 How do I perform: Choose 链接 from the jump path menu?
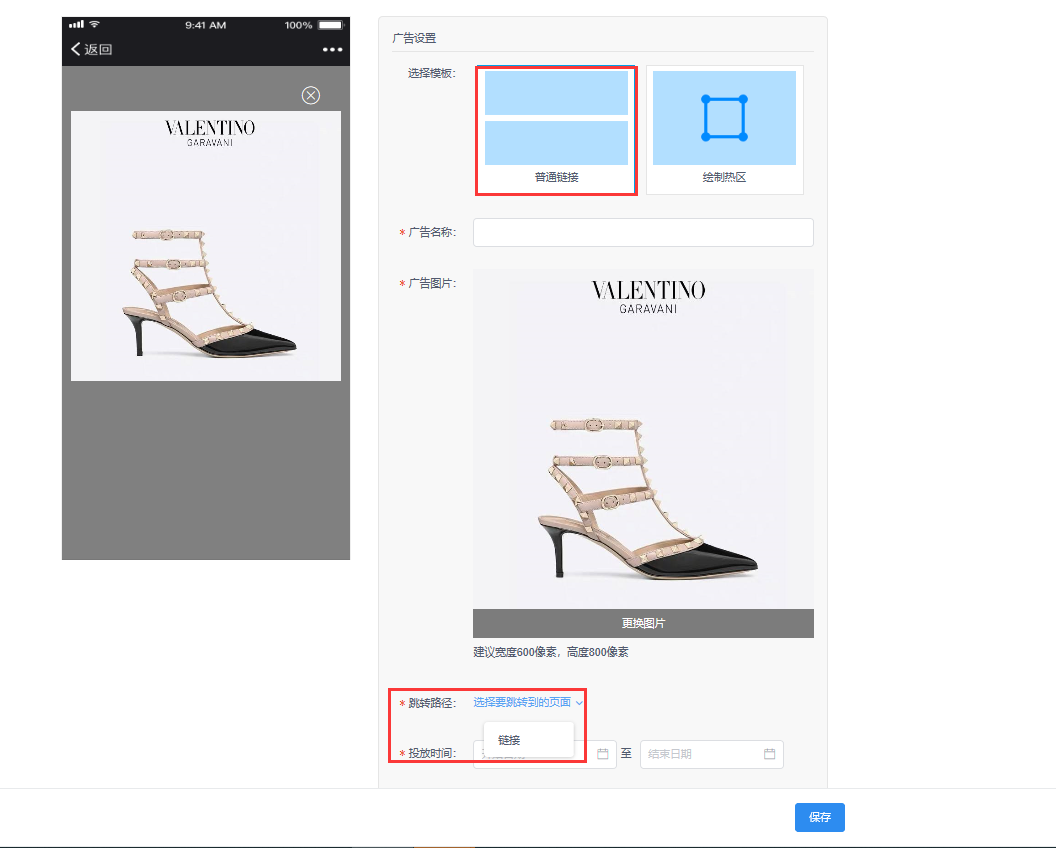529,740
